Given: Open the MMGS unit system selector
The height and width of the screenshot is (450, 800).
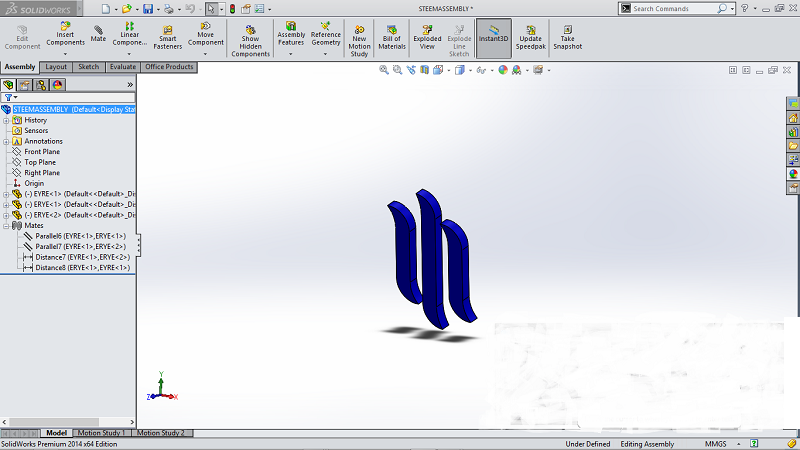Looking at the screenshot, I should click(715, 444).
